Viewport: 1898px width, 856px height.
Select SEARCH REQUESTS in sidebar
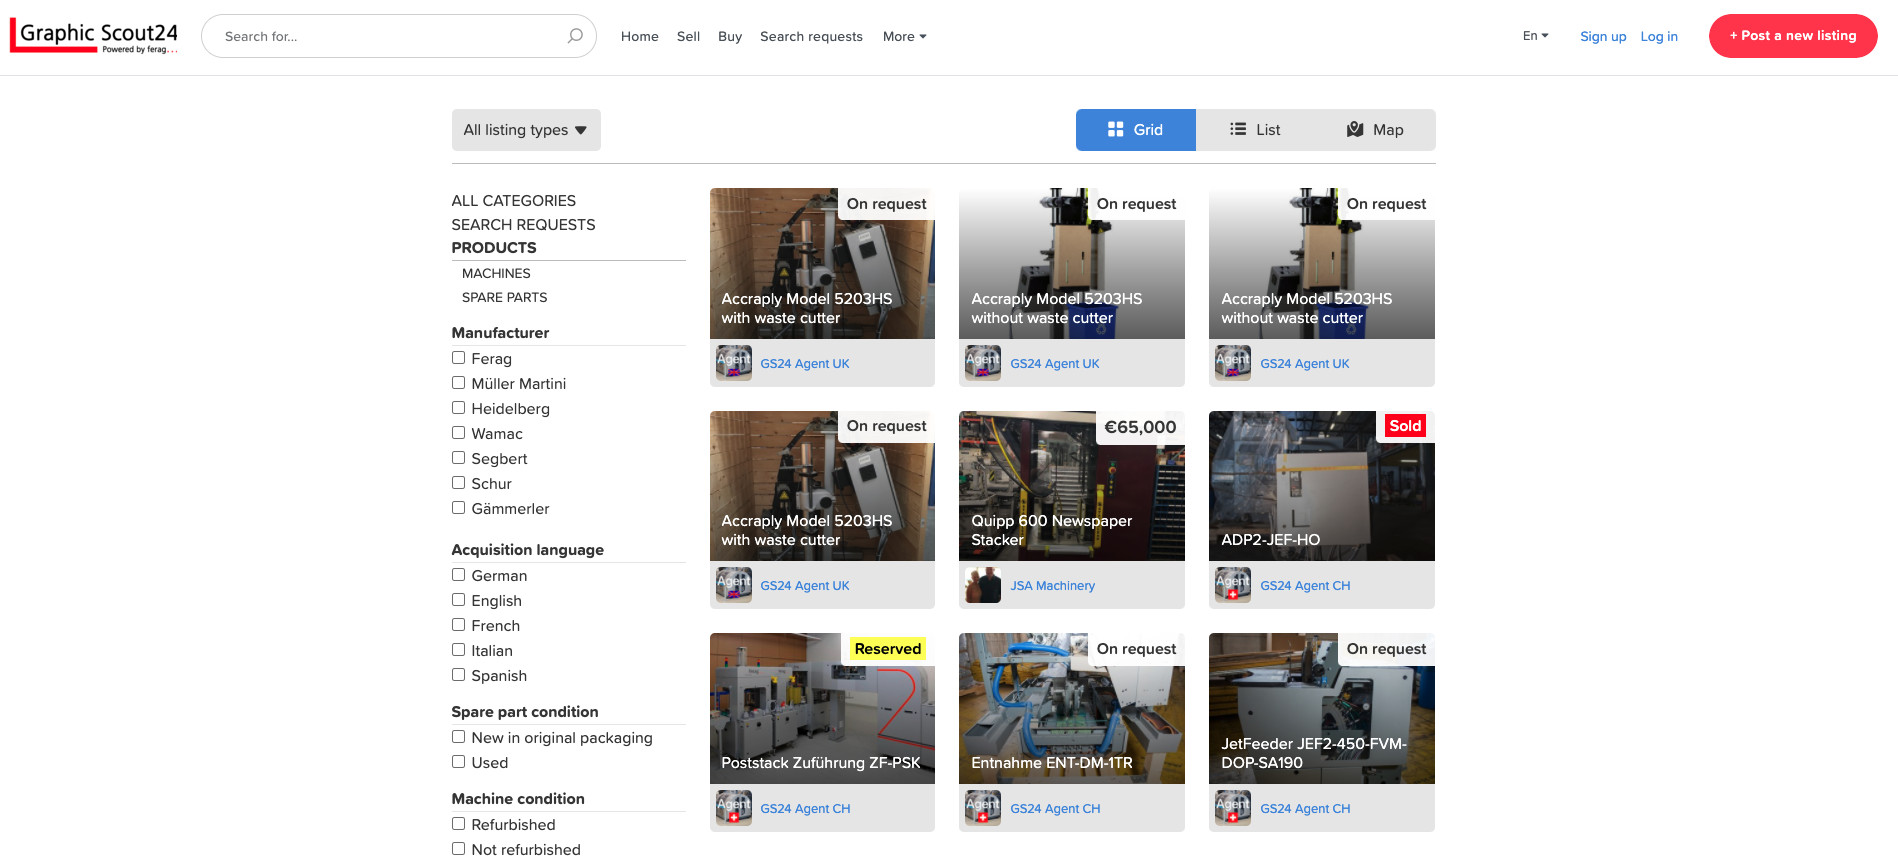[523, 225]
